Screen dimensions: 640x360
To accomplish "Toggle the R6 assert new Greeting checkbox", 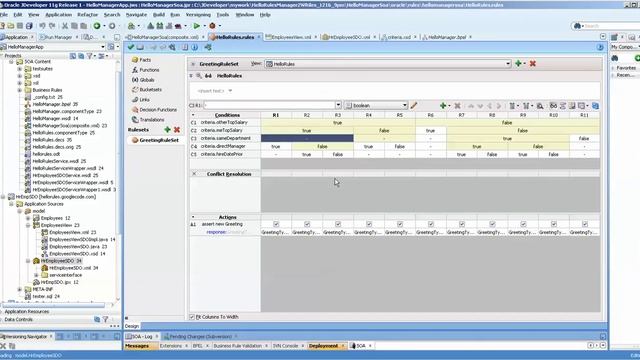I will point(431,224).
